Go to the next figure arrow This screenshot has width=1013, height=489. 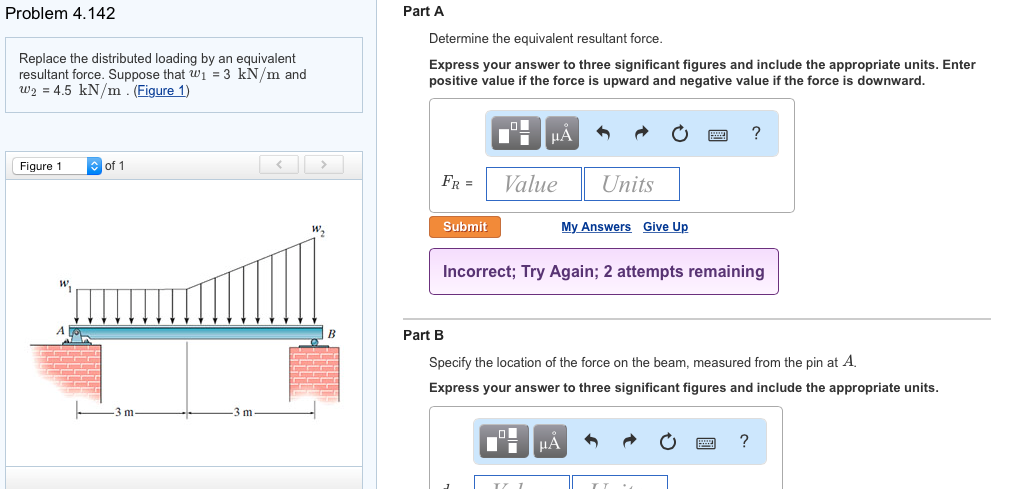322,165
